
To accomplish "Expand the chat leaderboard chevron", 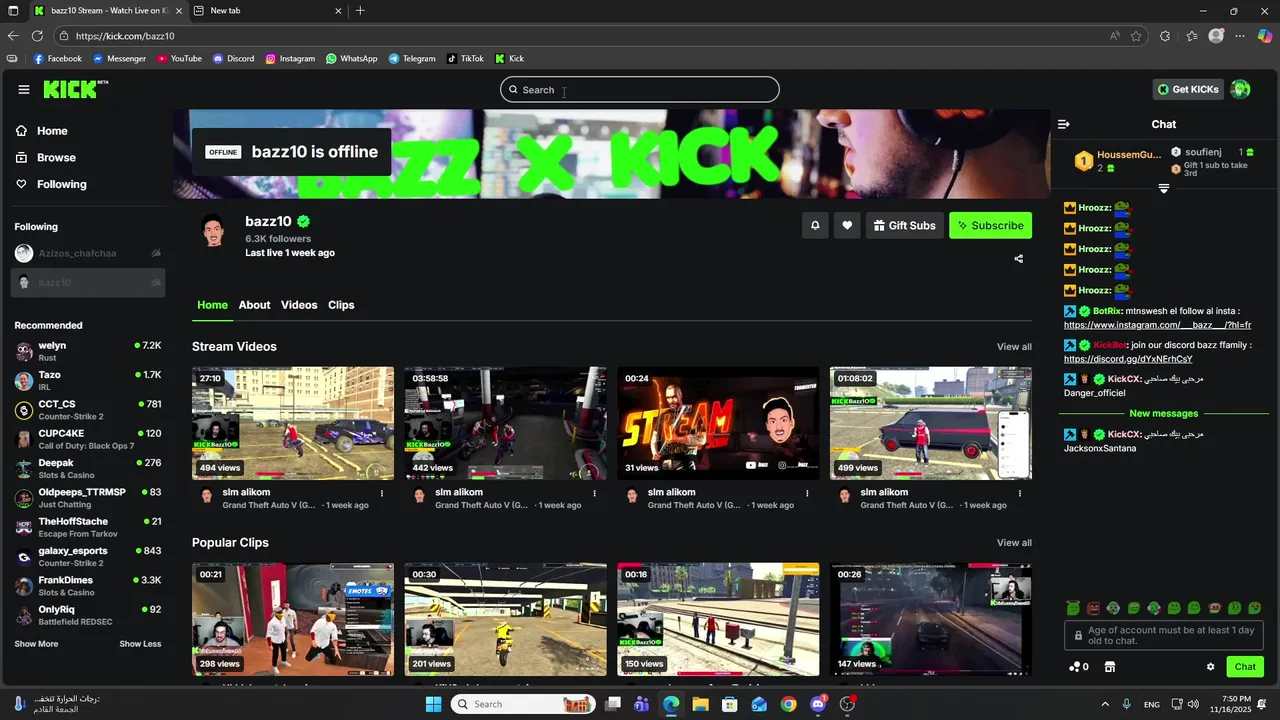I will click(x=1164, y=189).
